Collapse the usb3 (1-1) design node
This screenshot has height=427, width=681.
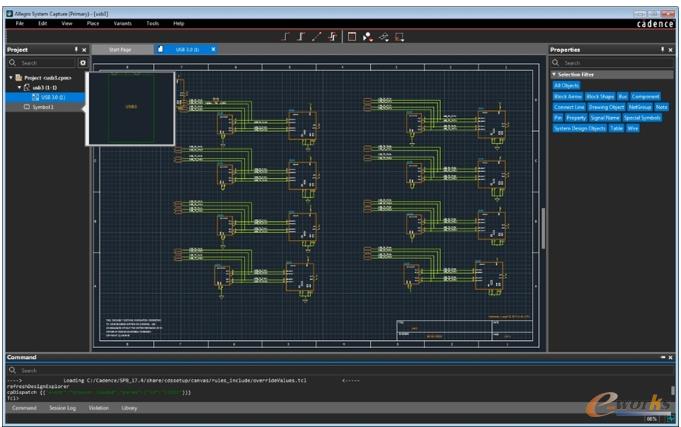point(19,87)
